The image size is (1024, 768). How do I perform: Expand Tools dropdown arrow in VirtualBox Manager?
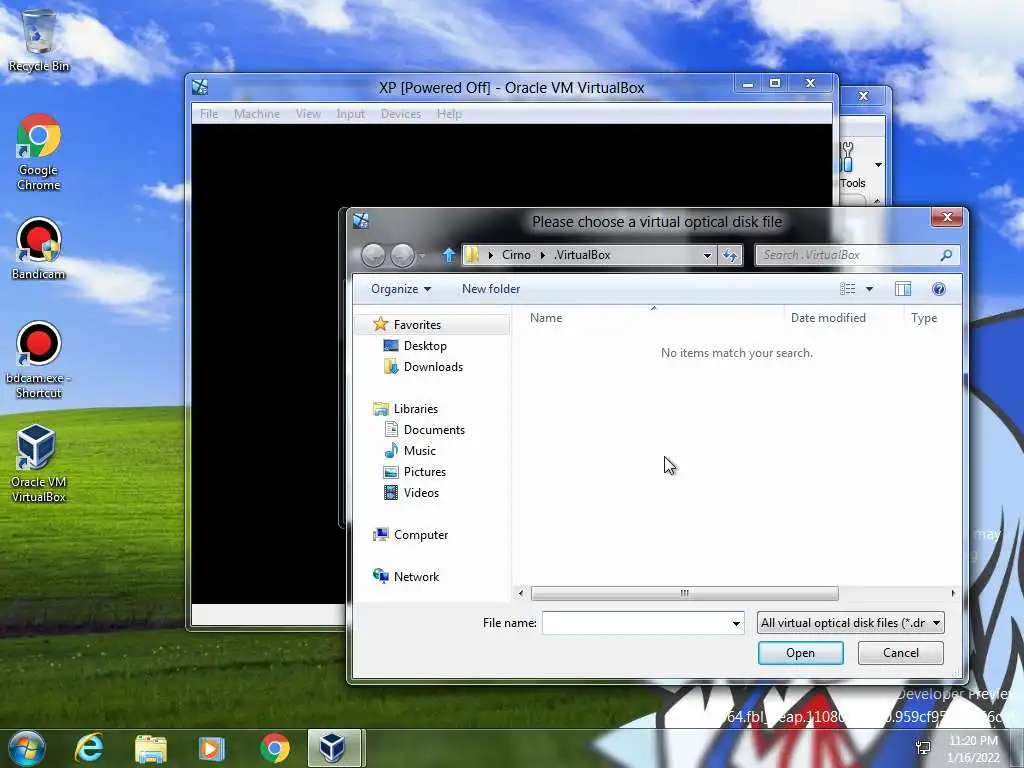coord(878,165)
